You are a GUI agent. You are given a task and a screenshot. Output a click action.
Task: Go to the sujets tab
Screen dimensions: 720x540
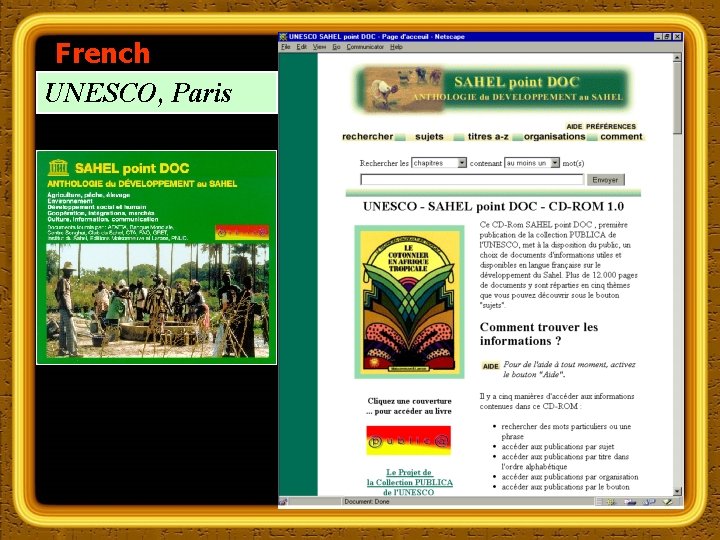(429, 136)
